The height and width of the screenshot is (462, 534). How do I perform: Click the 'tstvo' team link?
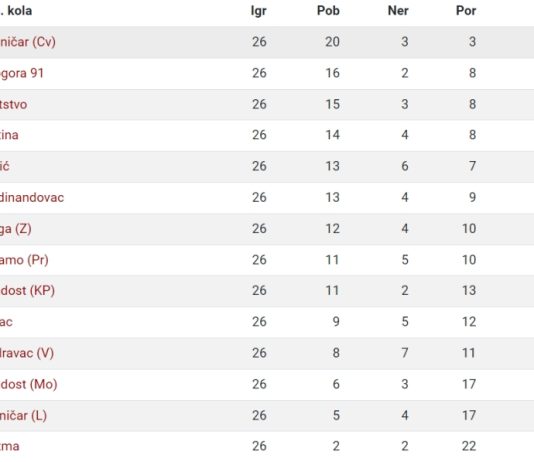tap(13, 104)
